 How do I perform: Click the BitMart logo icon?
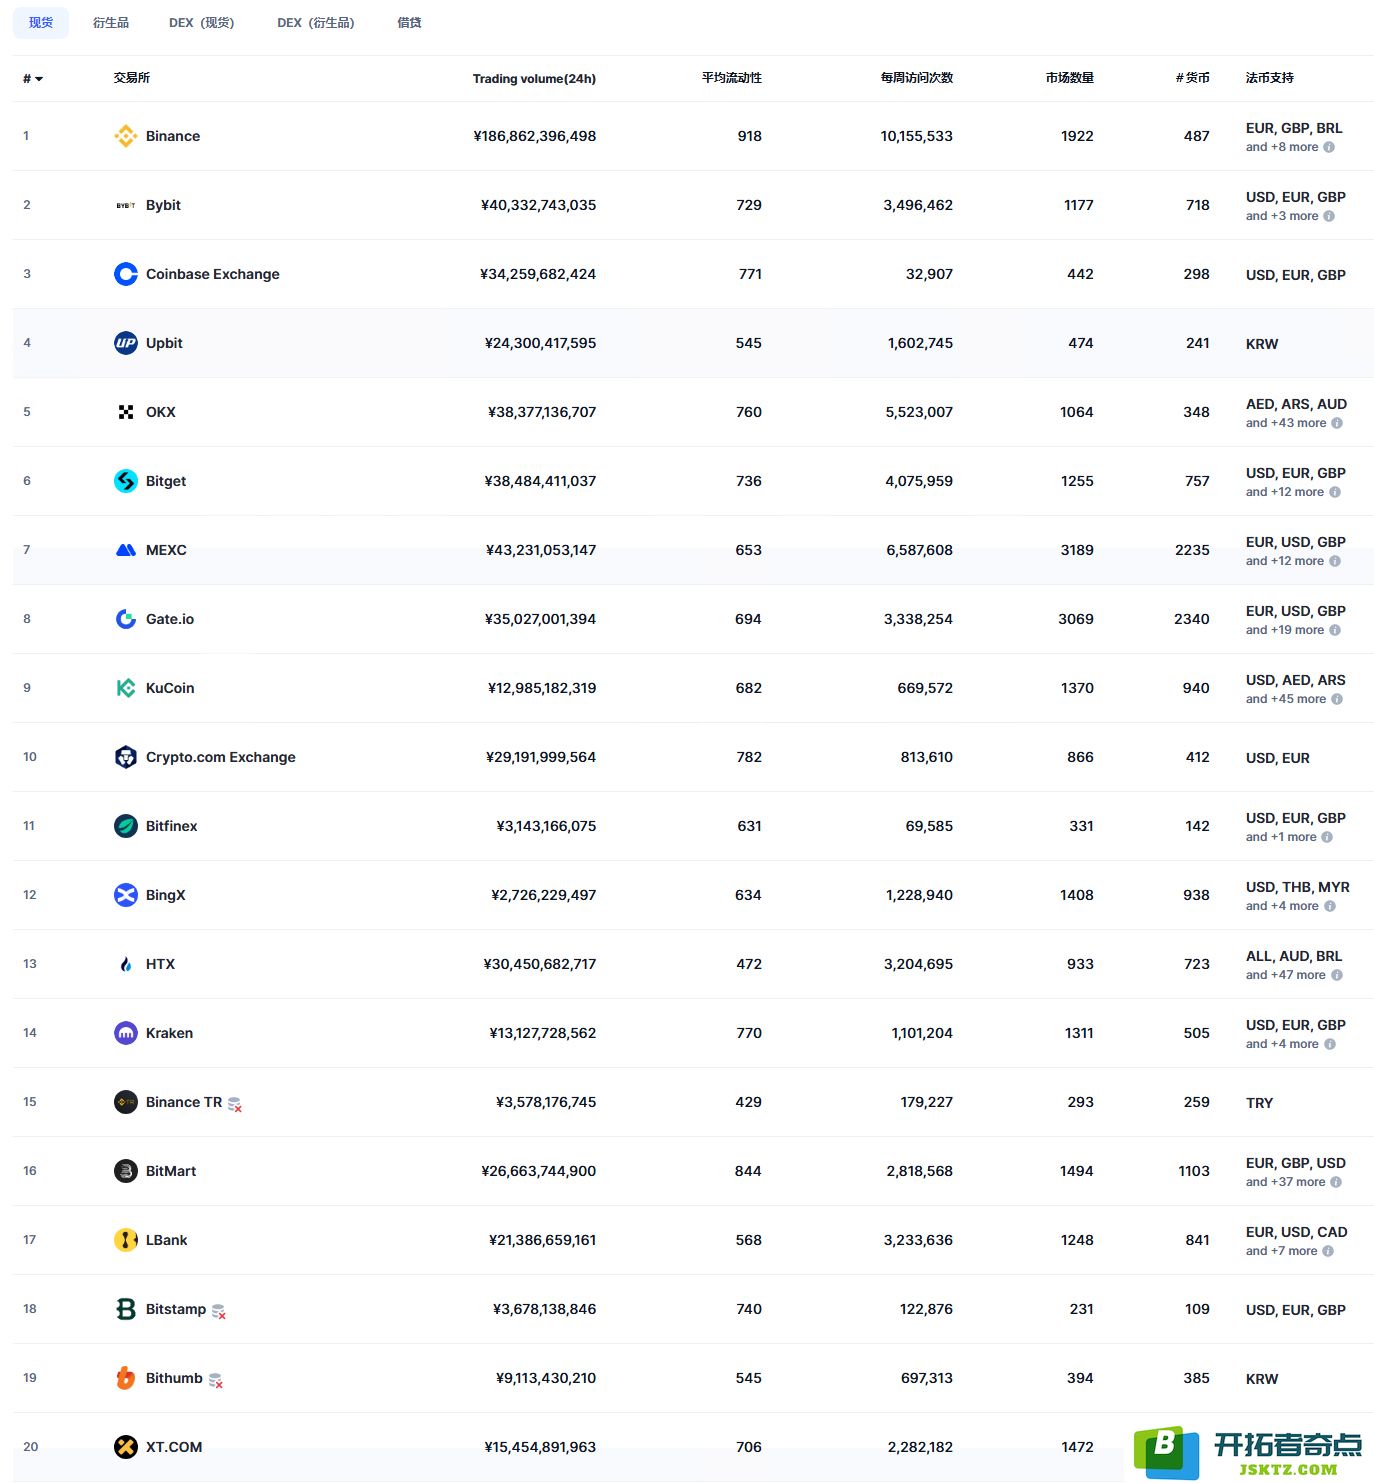pos(126,1171)
